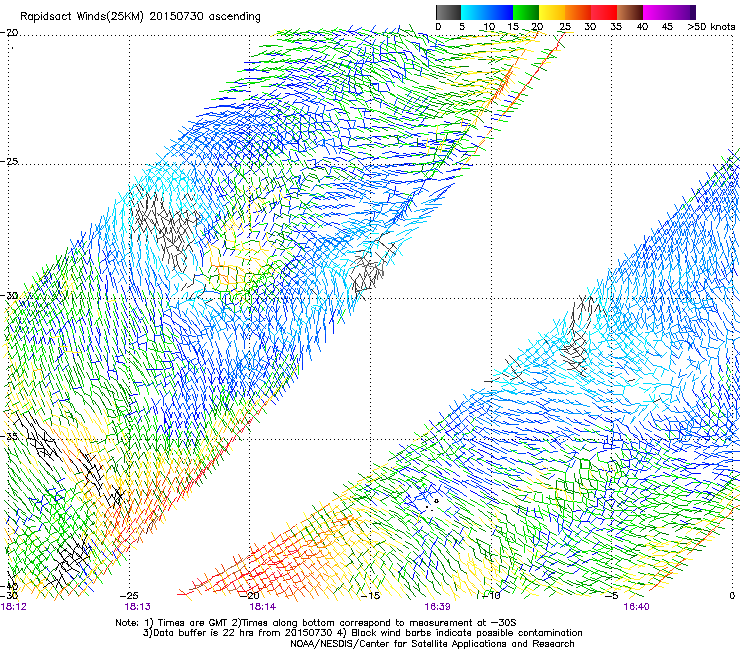Click the '0' longitude label at the axis end
The width and height of the screenshot is (740, 650).
732,596
